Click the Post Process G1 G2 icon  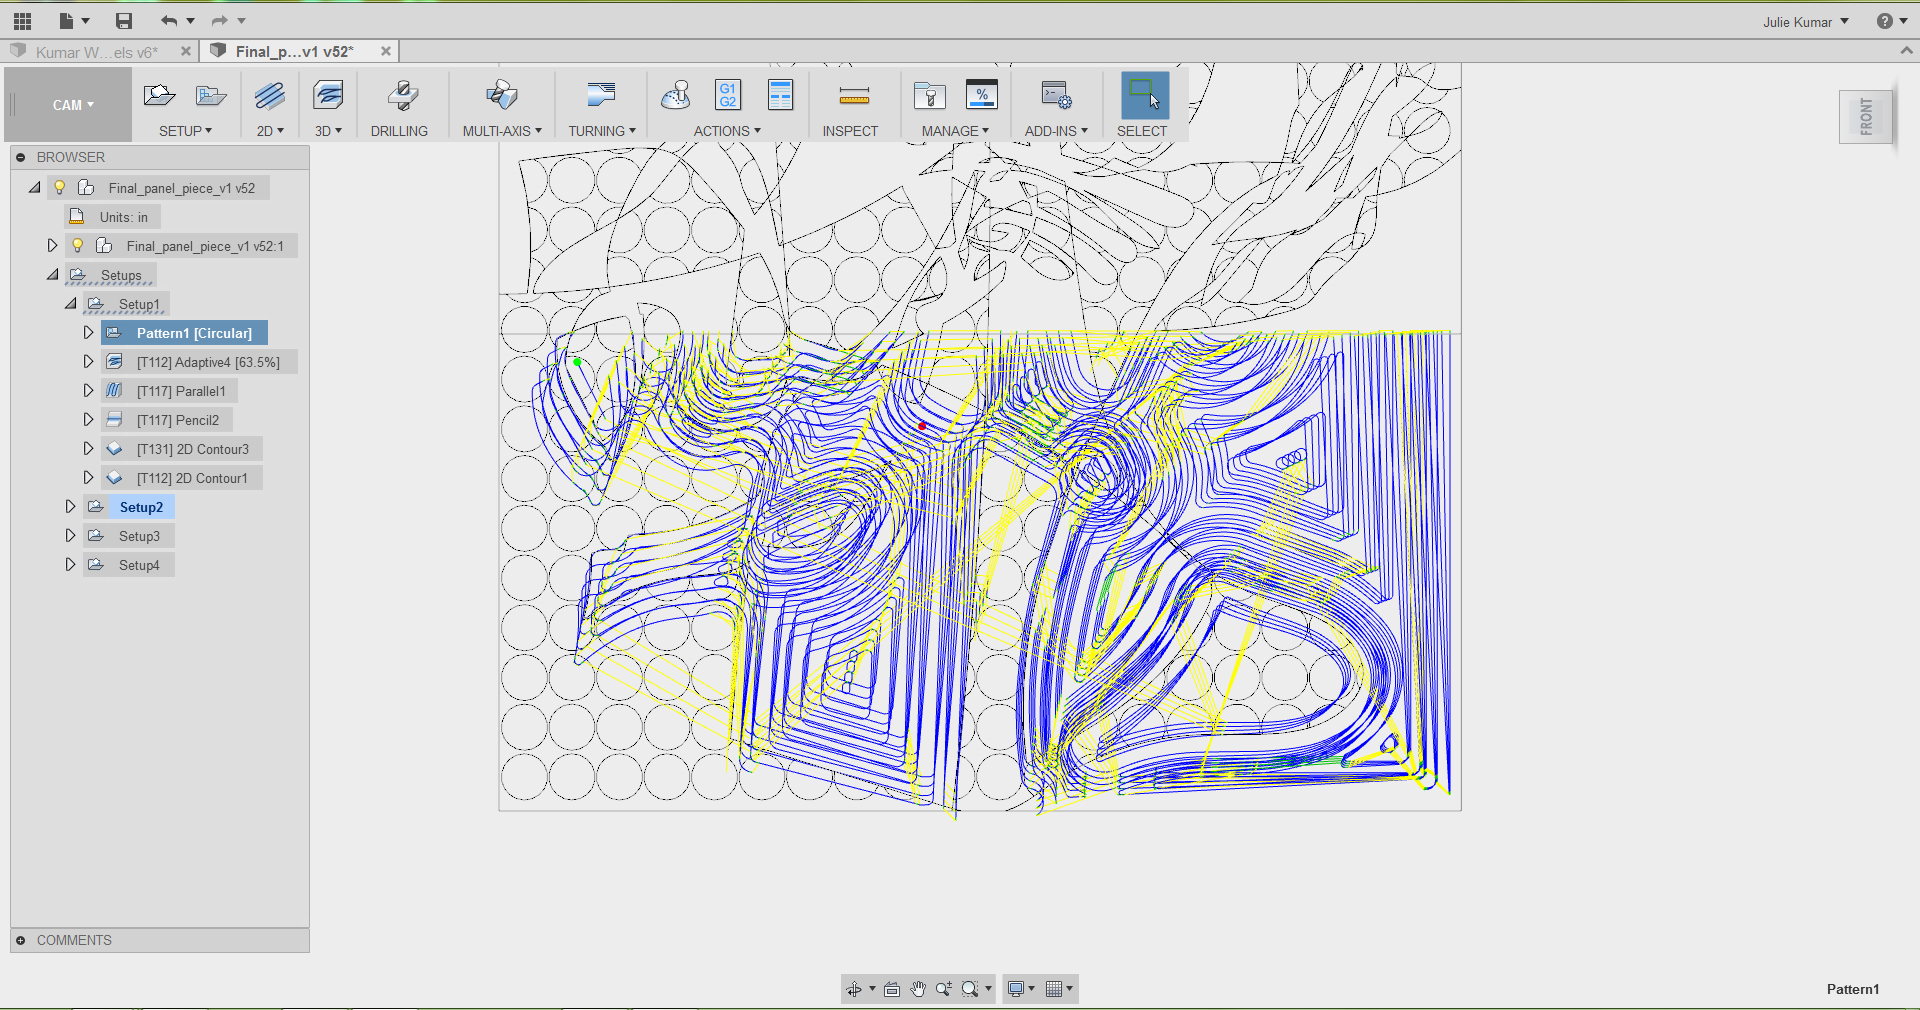728,96
